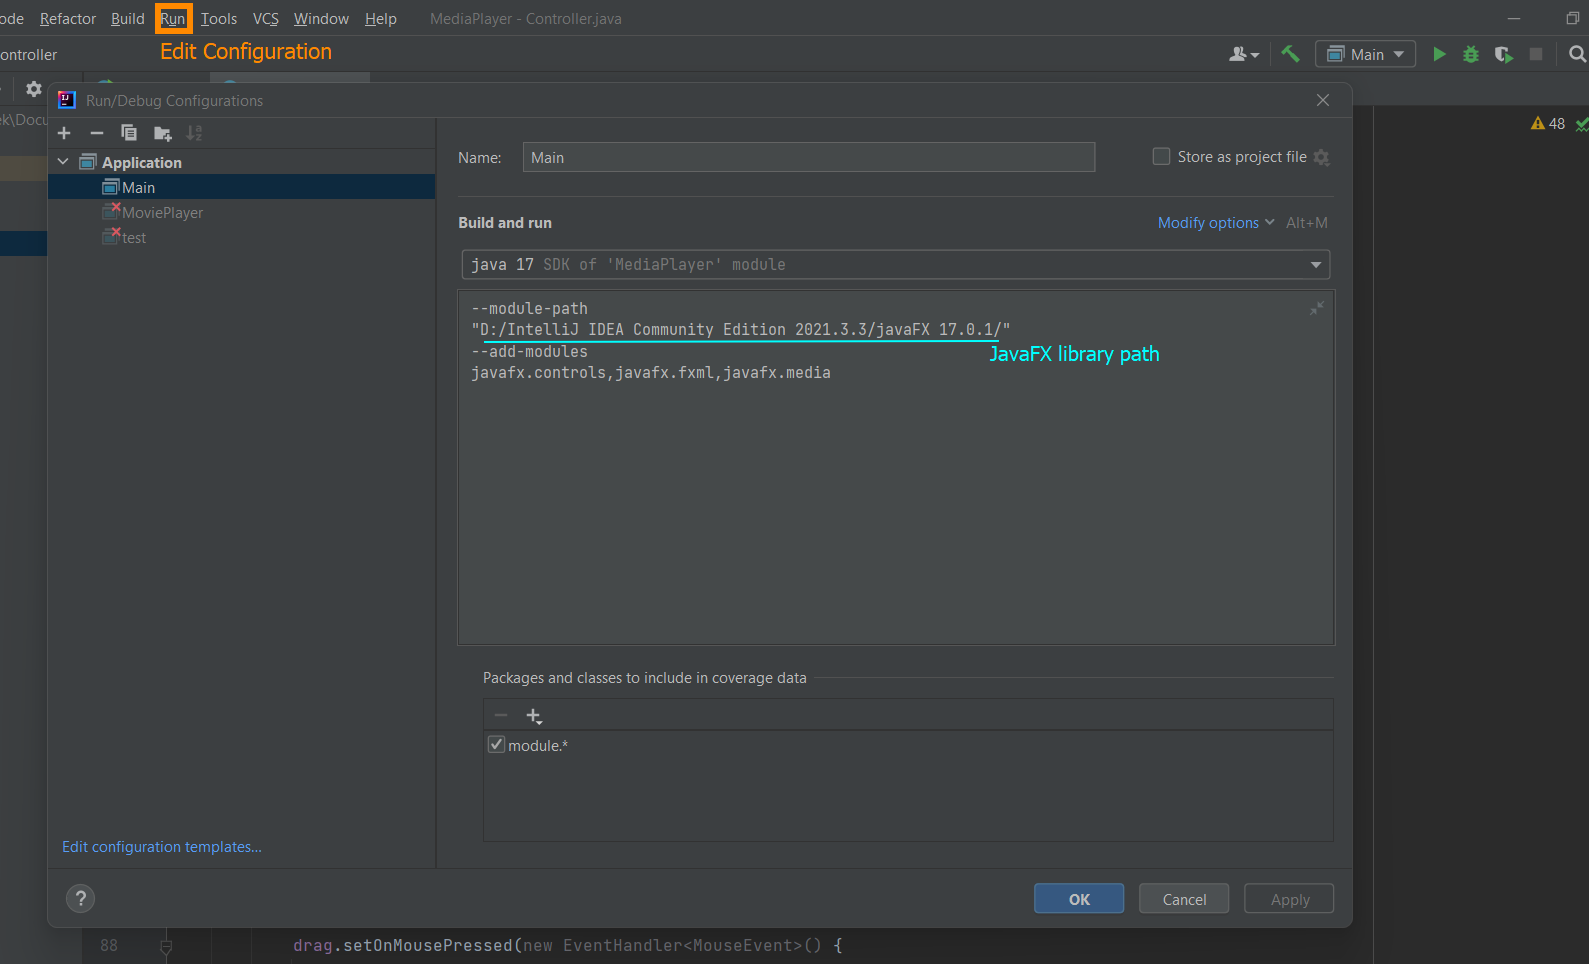Open Search Everywhere magnifier icon

click(1577, 54)
